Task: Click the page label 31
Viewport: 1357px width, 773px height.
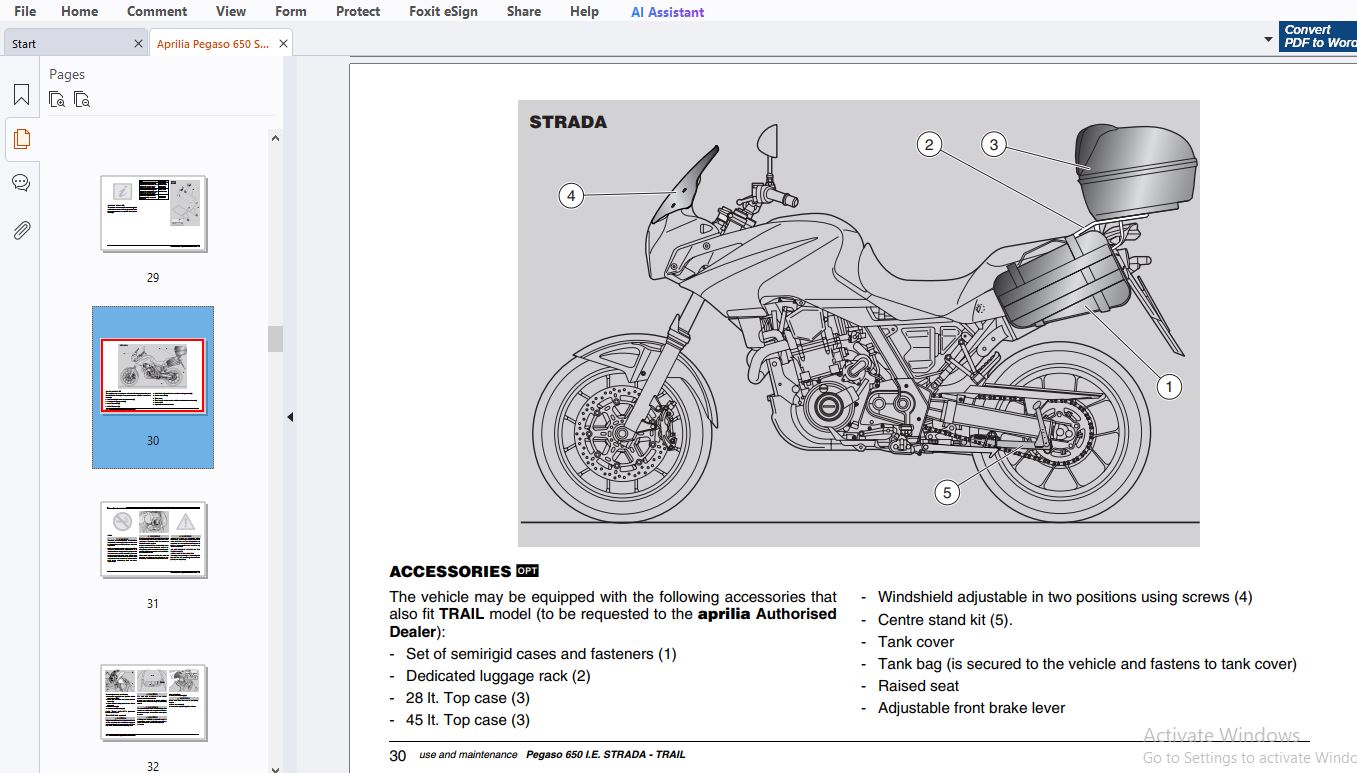Action: click(153, 604)
